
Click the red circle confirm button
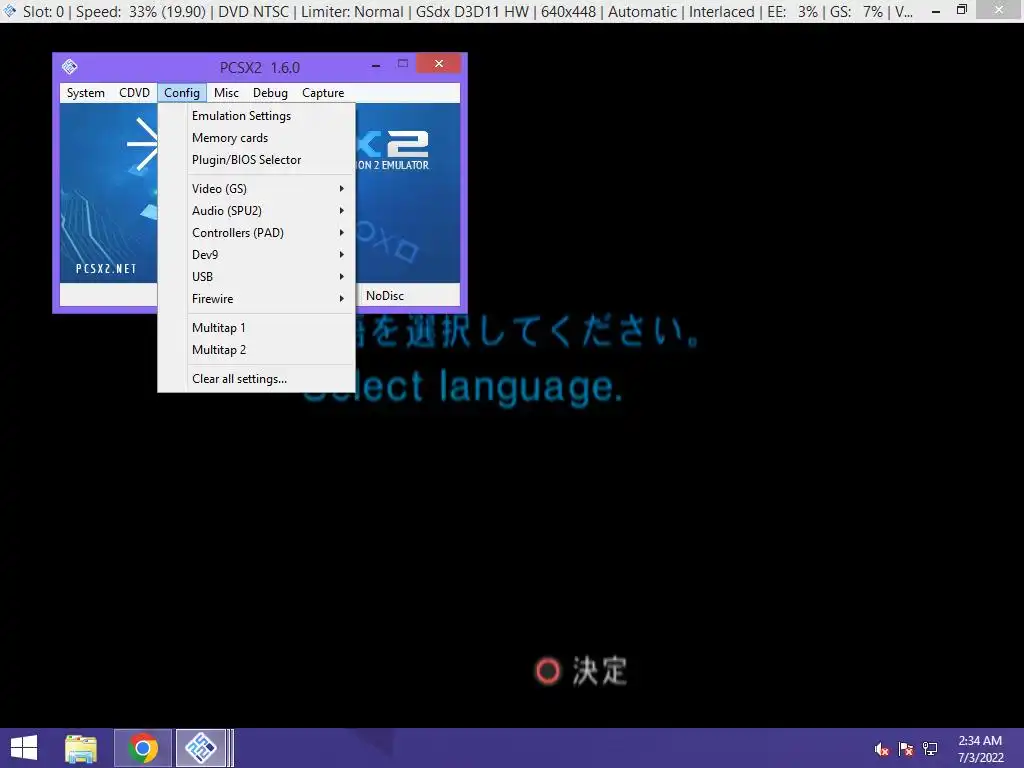tap(547, 671)
